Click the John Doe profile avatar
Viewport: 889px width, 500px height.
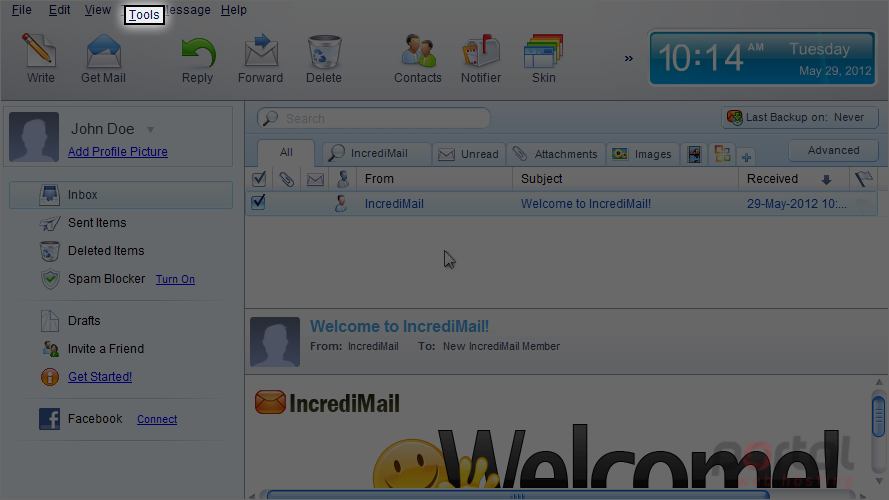pos(34,137)
